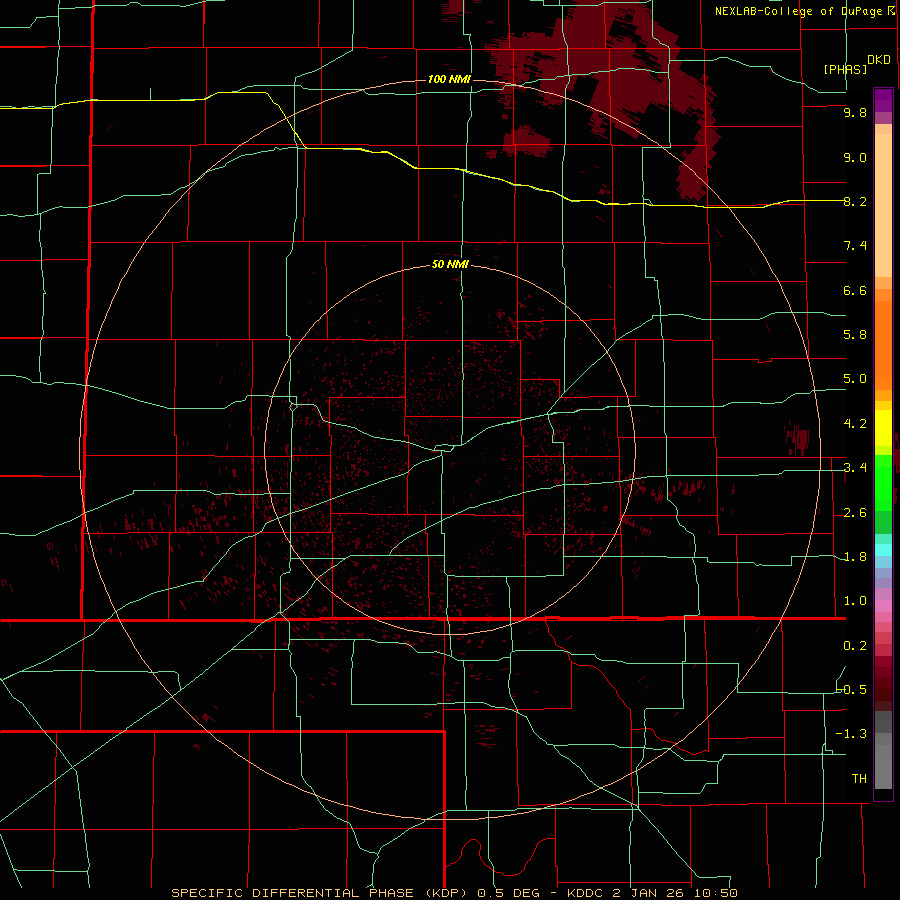The width and height of the screenshot is (900, 900).
Task: Click the 1.8 scale value
Action: coord(855,557)
